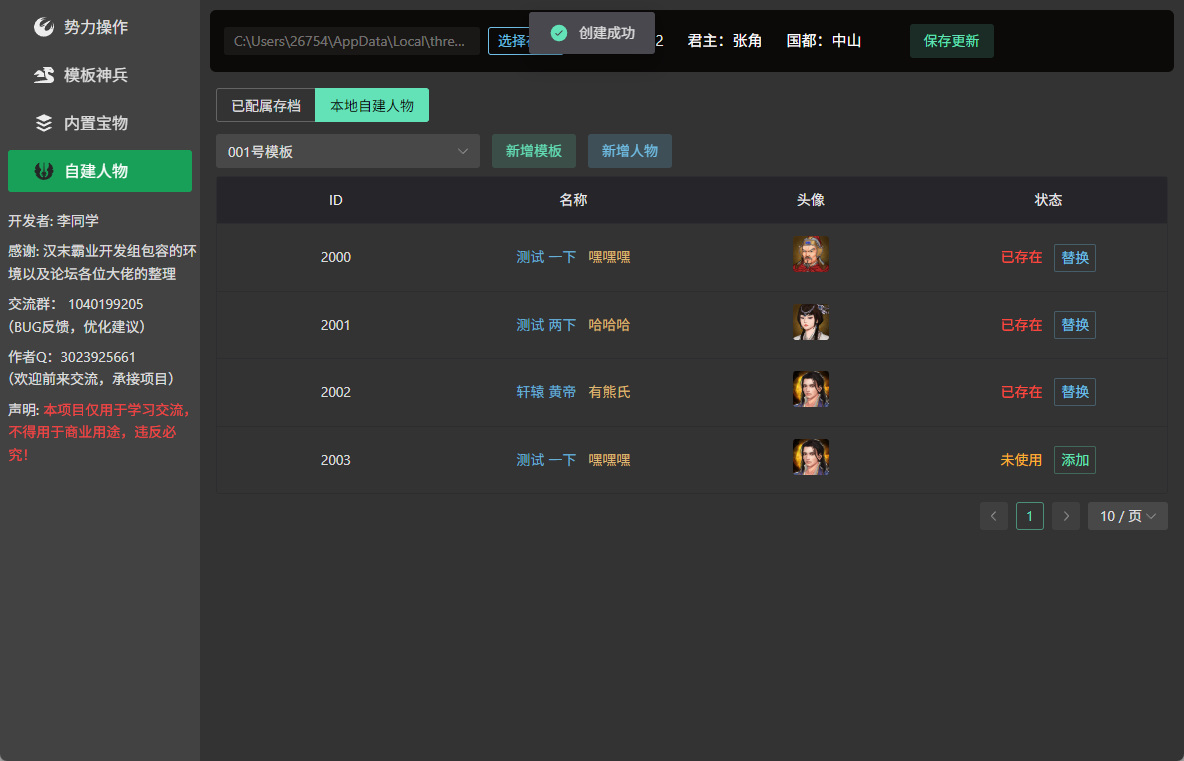Open the 势力操作 sidebar item icon

[x=44, y=27]
